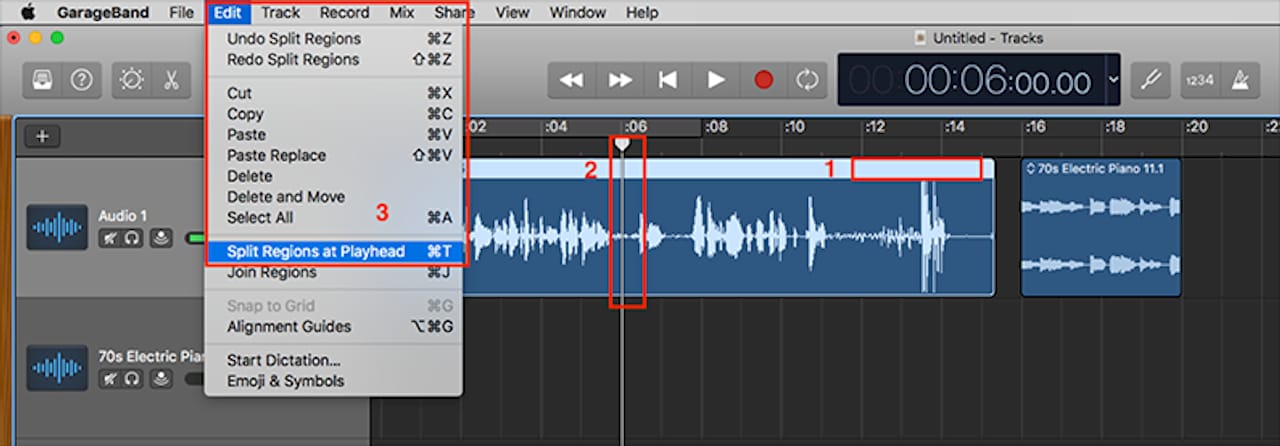Open the GarageBand application menu

(103, 13)
